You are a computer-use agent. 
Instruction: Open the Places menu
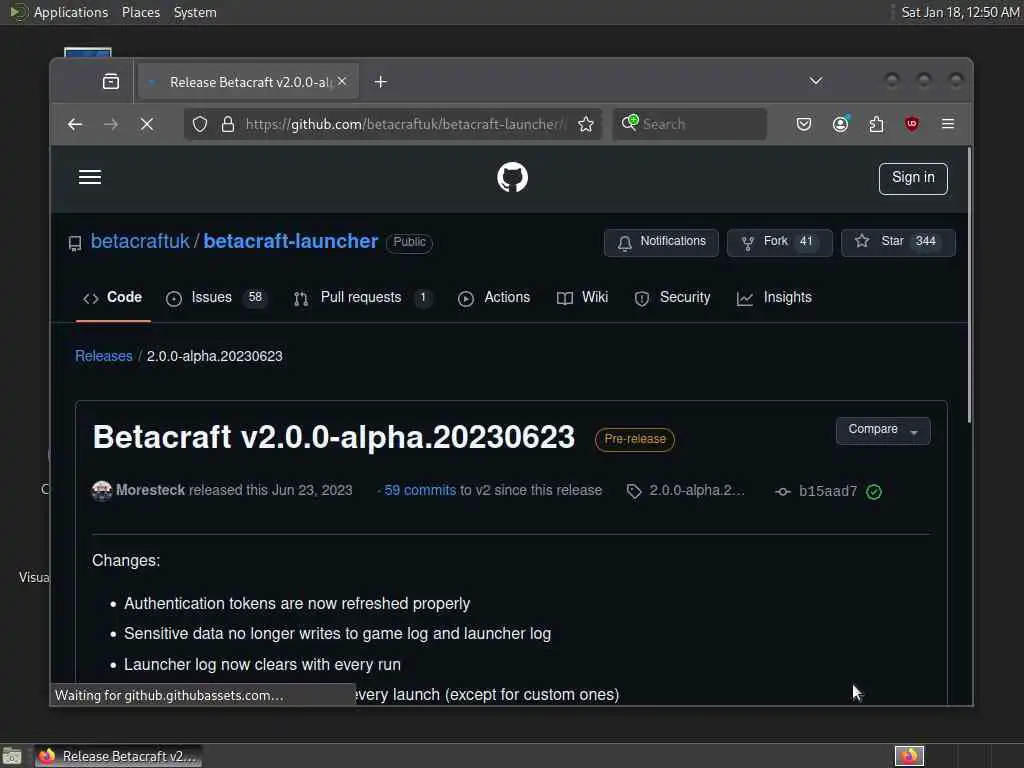click(141, 12)
